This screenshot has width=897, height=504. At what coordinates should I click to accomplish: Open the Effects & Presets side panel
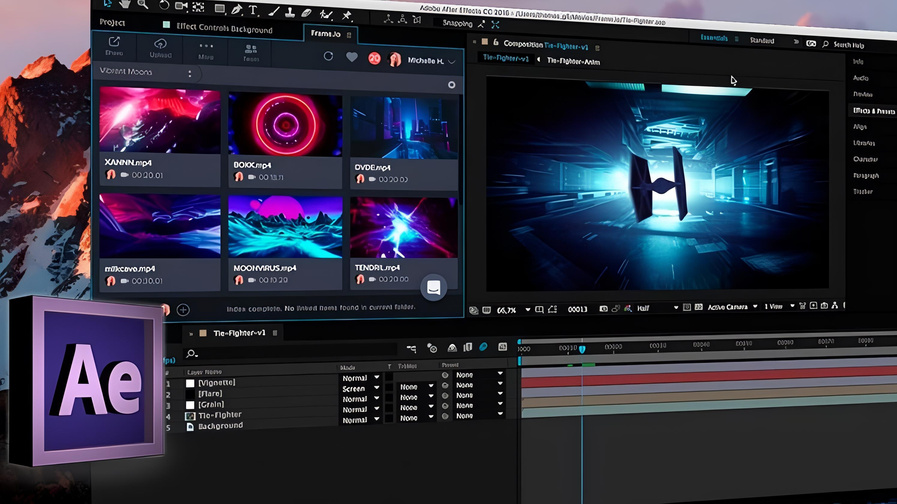click(x=873, y=110)
